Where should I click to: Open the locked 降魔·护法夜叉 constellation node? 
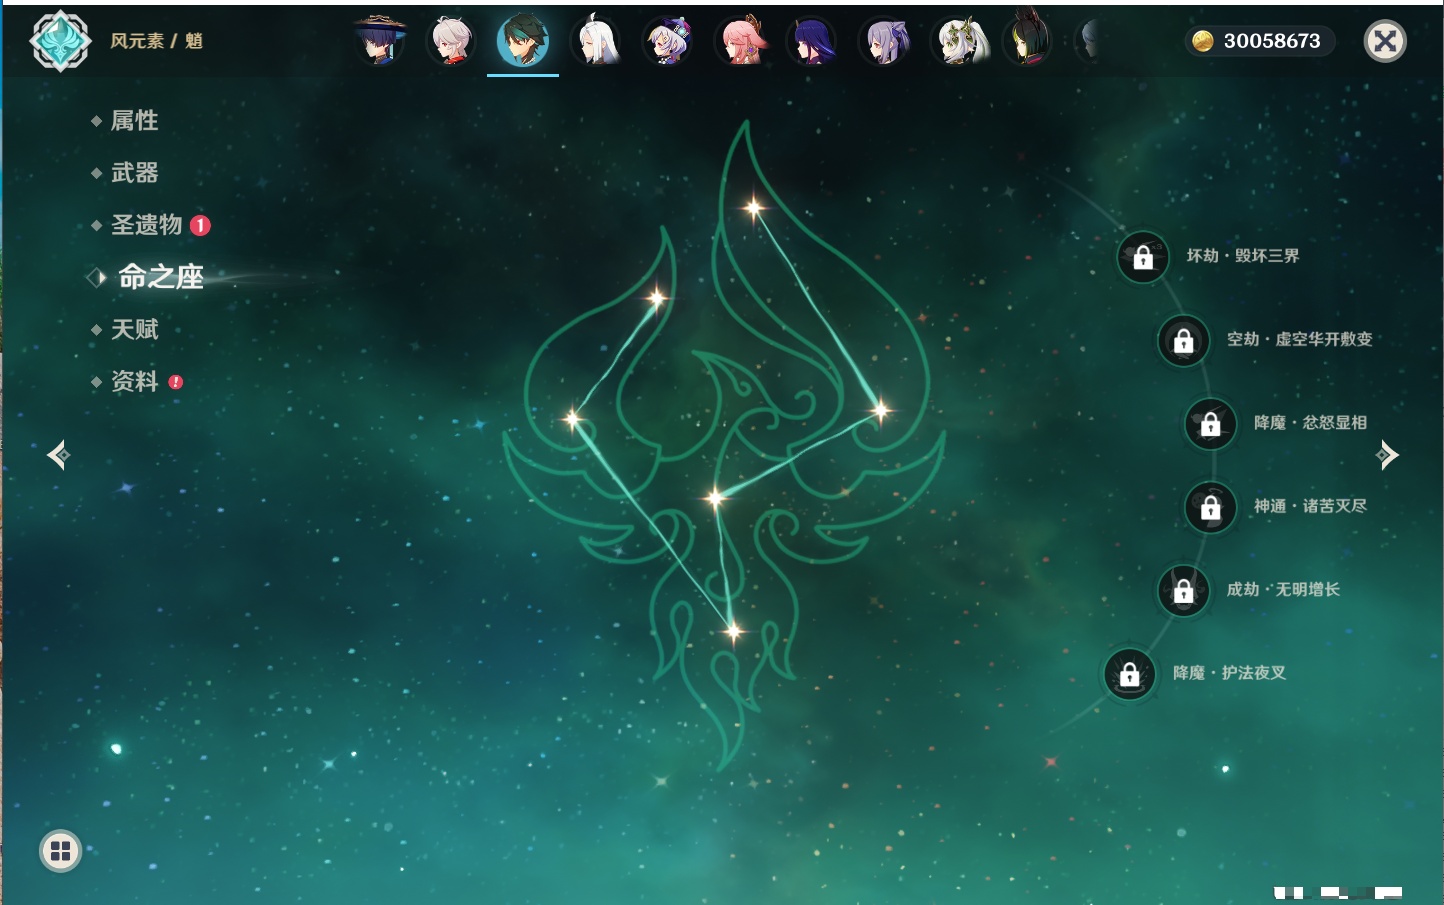[1130, 674]
